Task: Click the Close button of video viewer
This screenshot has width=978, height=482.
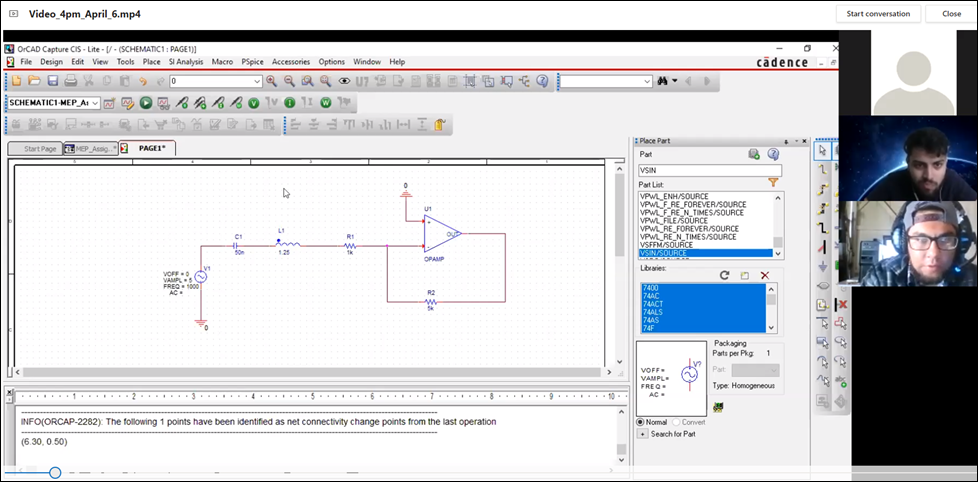Action: [x=951, y=14]
